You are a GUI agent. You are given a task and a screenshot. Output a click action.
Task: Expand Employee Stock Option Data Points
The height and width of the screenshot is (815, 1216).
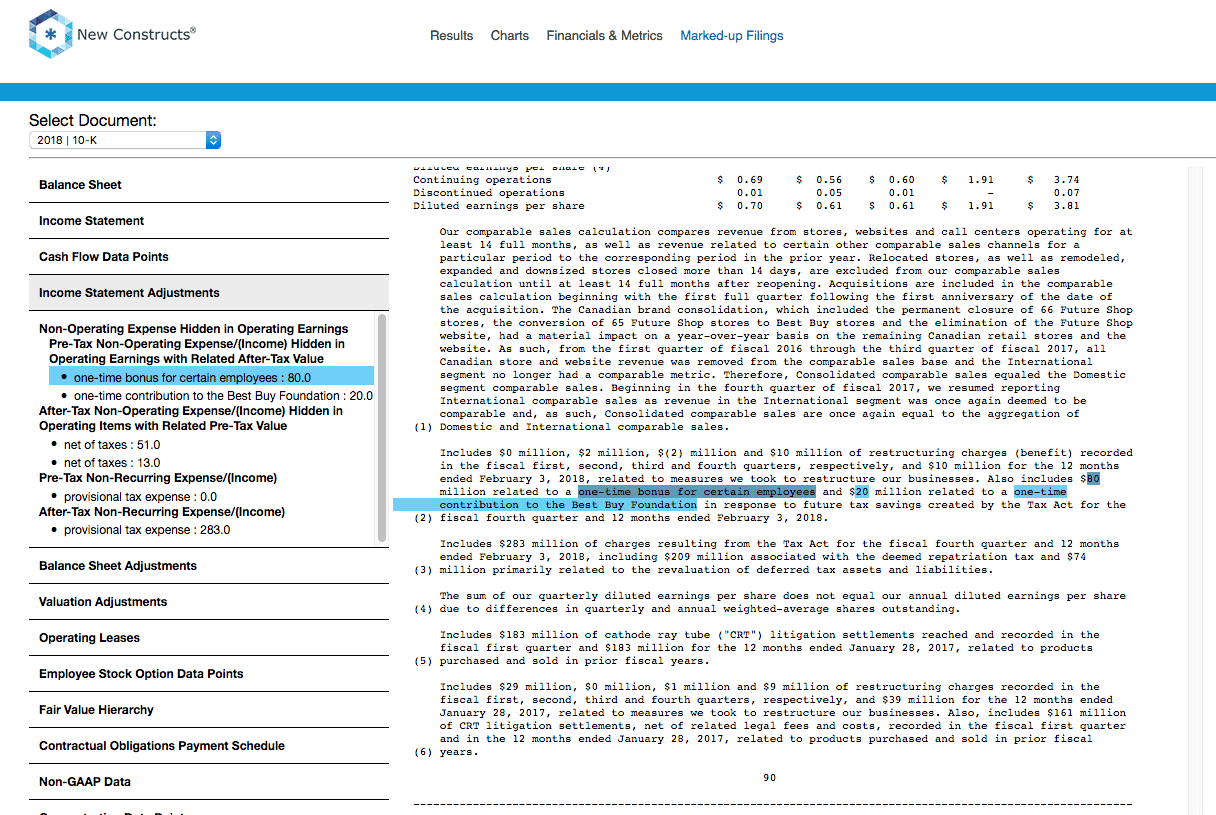click(209, 674)
